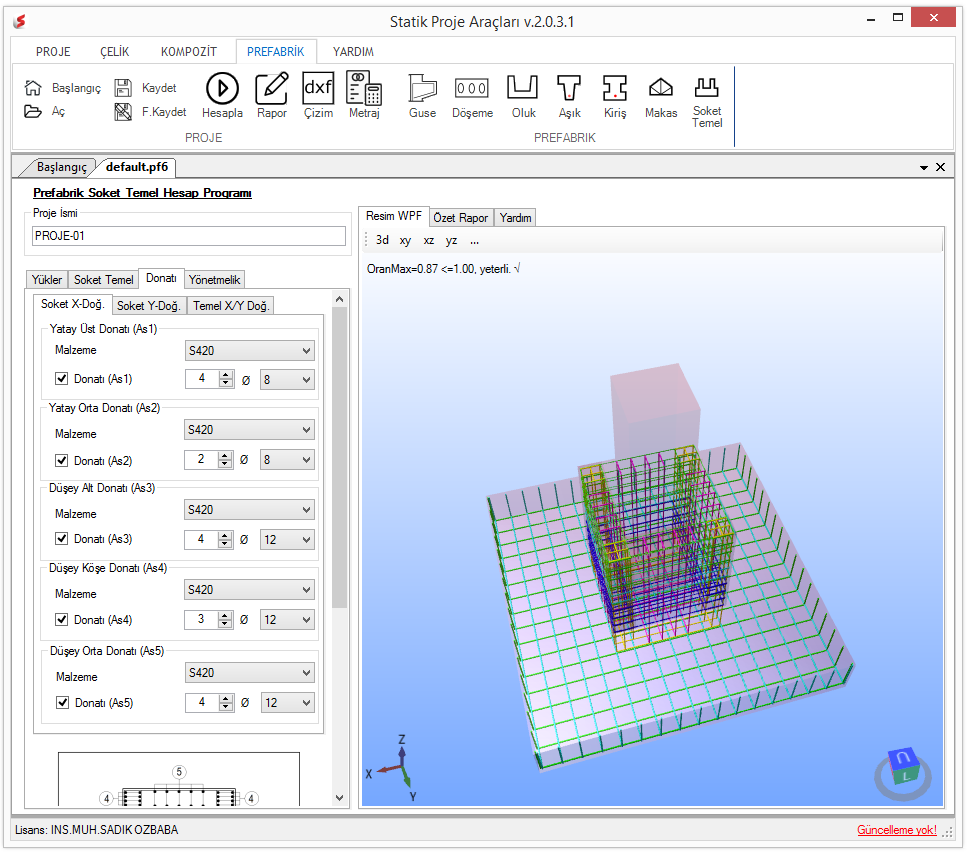Switch to the Soket Temel parameters tab
Screen dimensions: 968x852
pos(103,280)
